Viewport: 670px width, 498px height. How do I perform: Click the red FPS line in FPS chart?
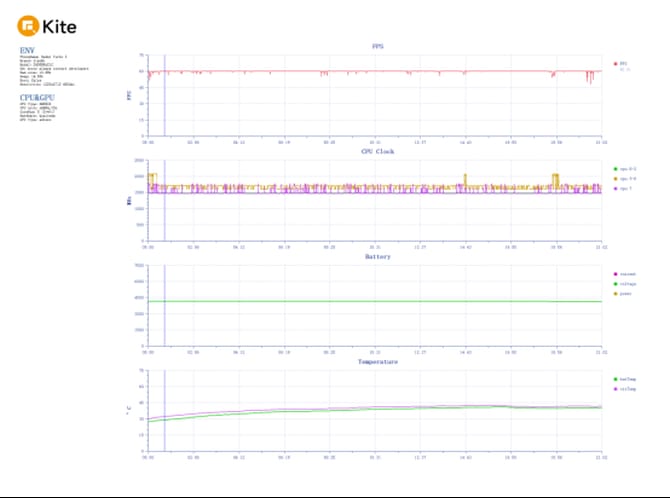[x=375, y=71]
